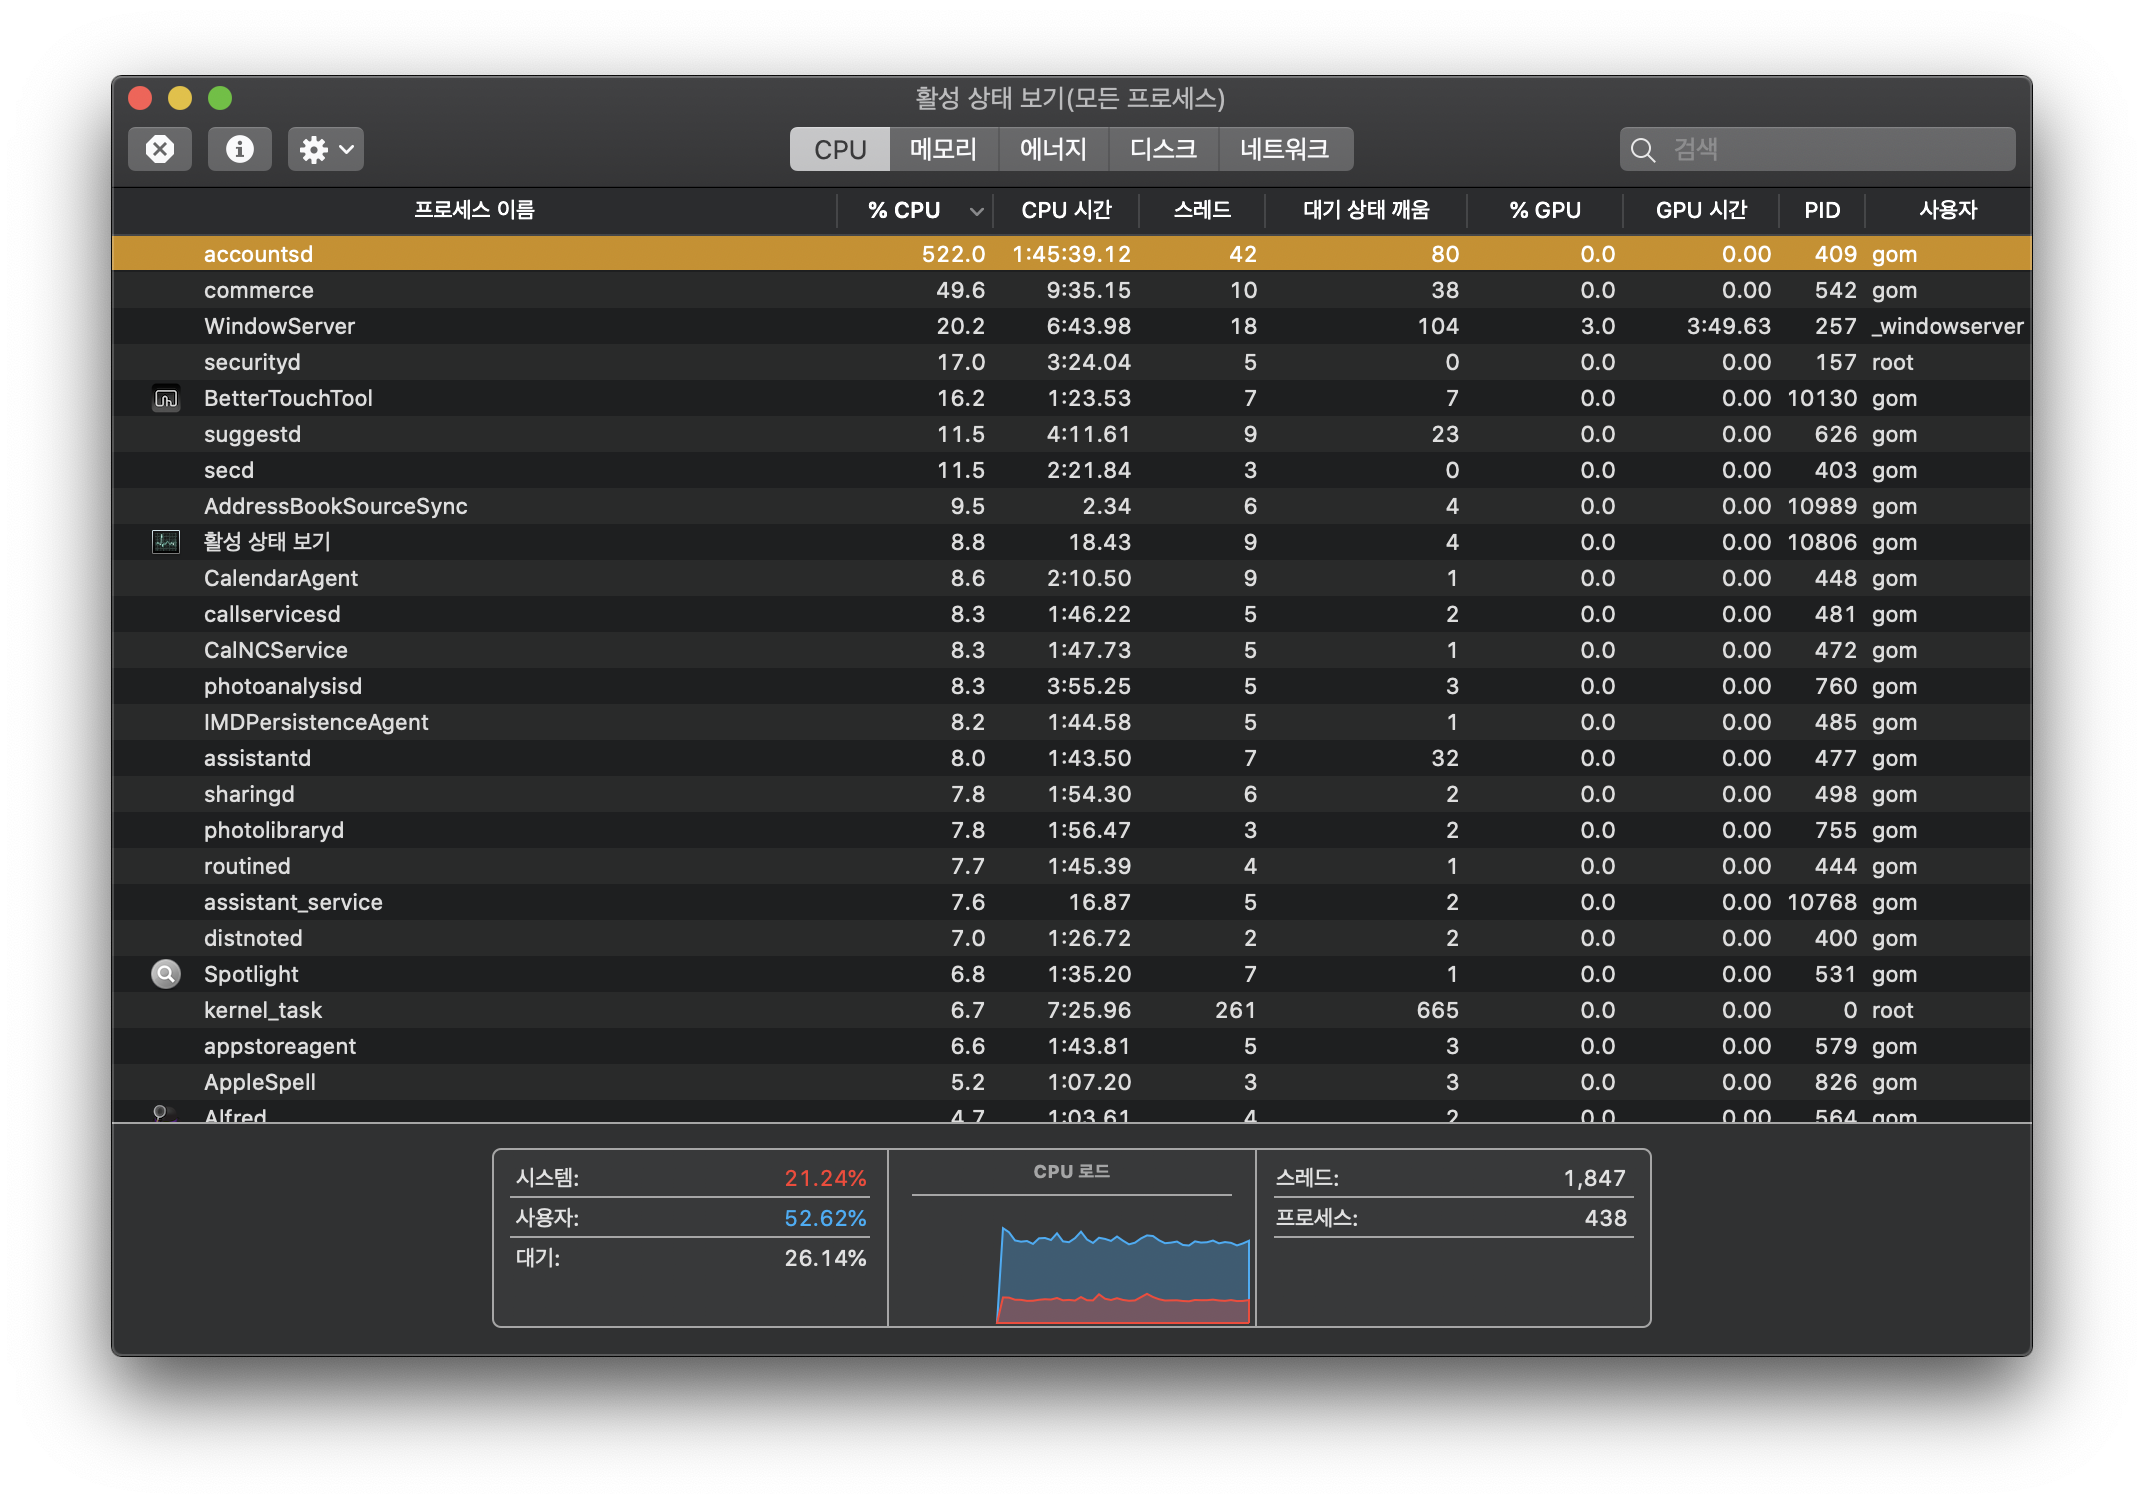Click the stop process X icon
This screenshot has width=2144, height=1504.
coord(160,149)
